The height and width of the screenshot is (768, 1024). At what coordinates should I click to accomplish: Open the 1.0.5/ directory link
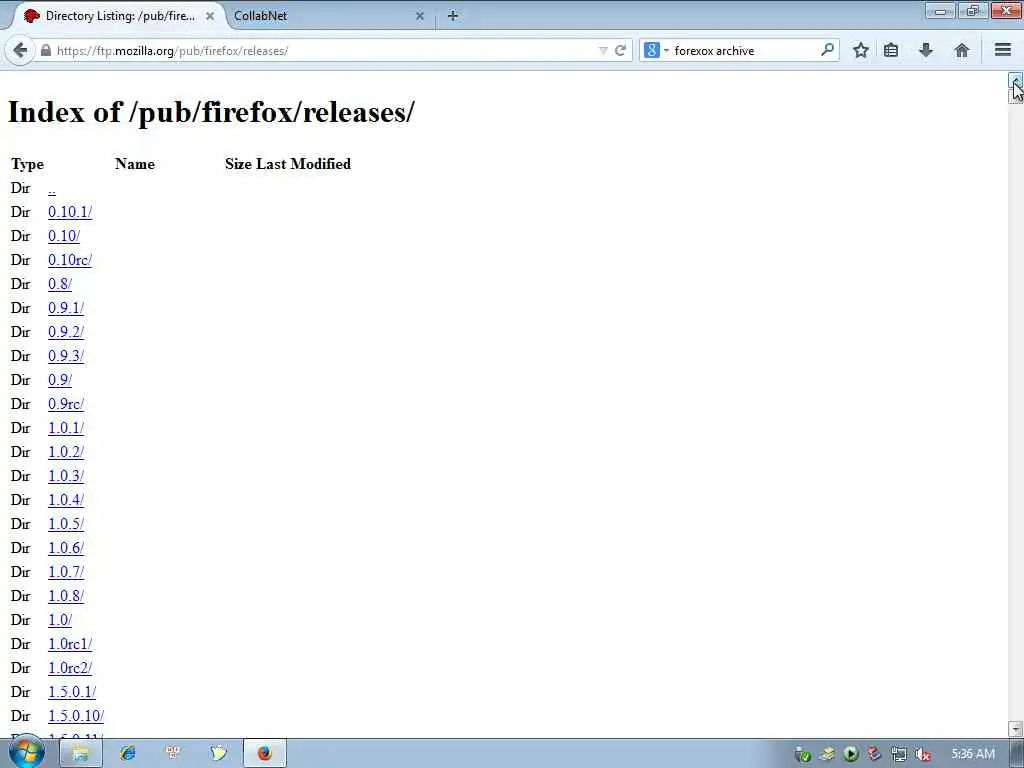pos(66,524)
